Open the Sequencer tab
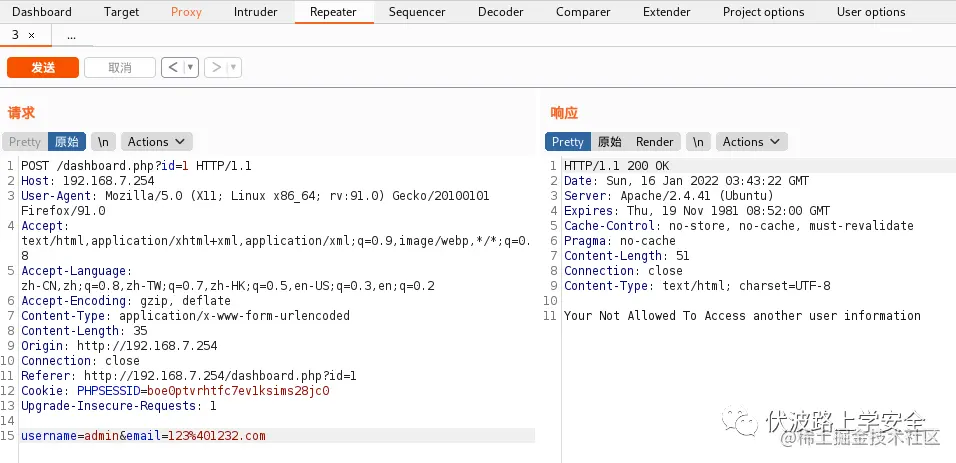Image resolution: width=956 pixels, height=463 pixels. point(417,12)
